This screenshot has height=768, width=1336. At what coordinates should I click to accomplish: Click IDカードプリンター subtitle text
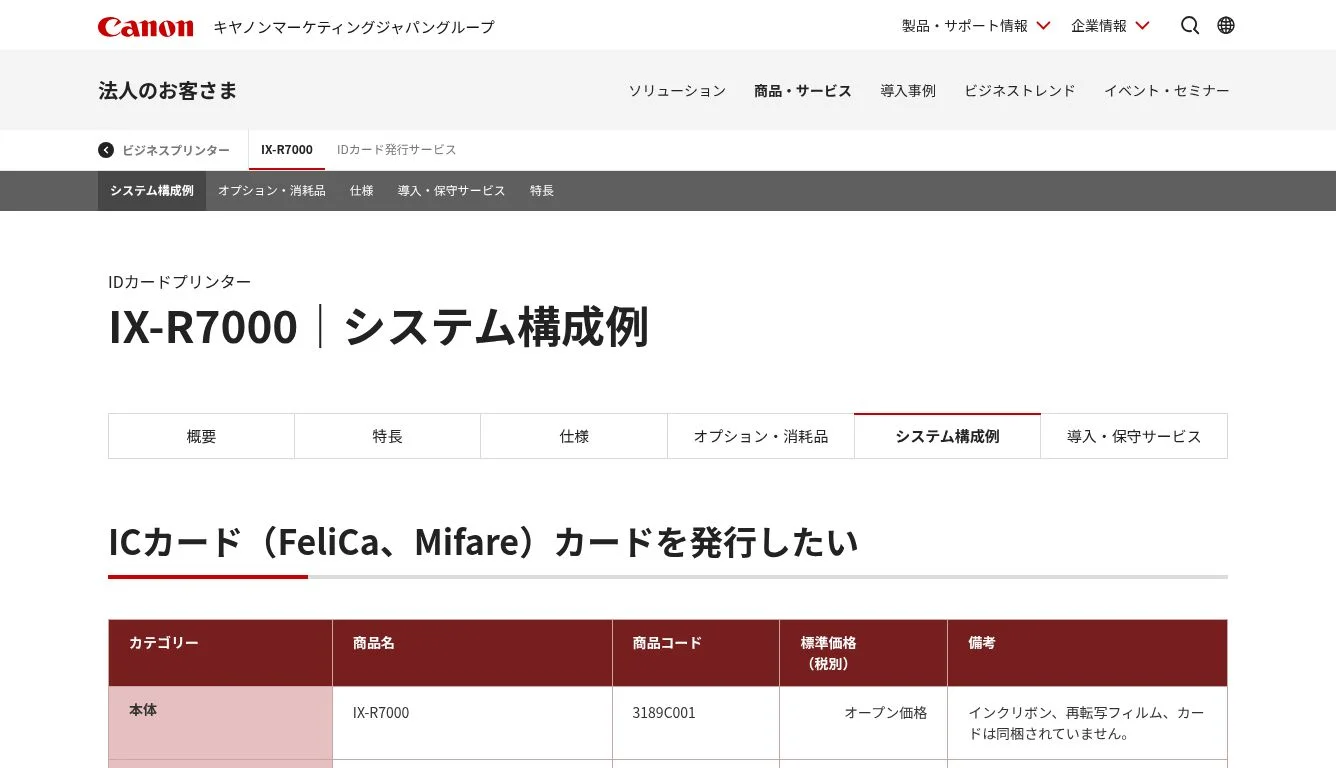click(180, 282)
